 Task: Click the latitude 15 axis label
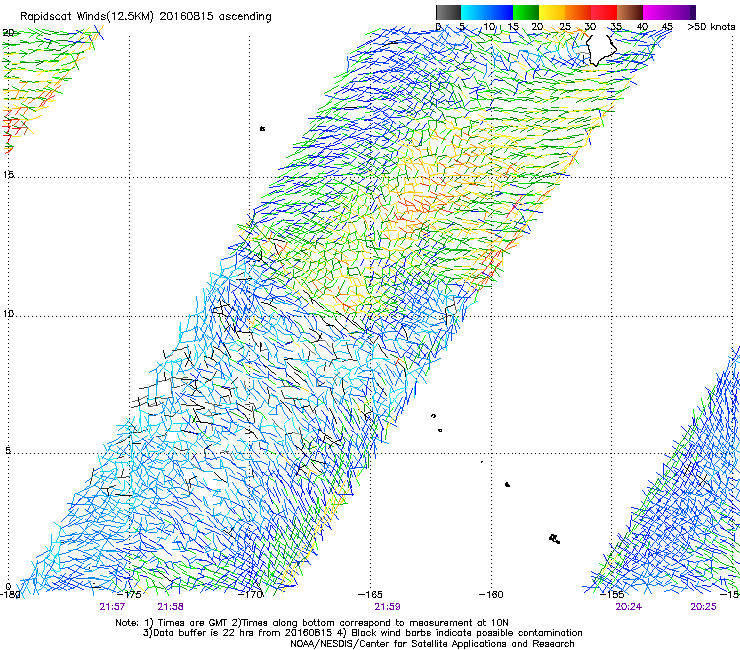coord(8,175)
